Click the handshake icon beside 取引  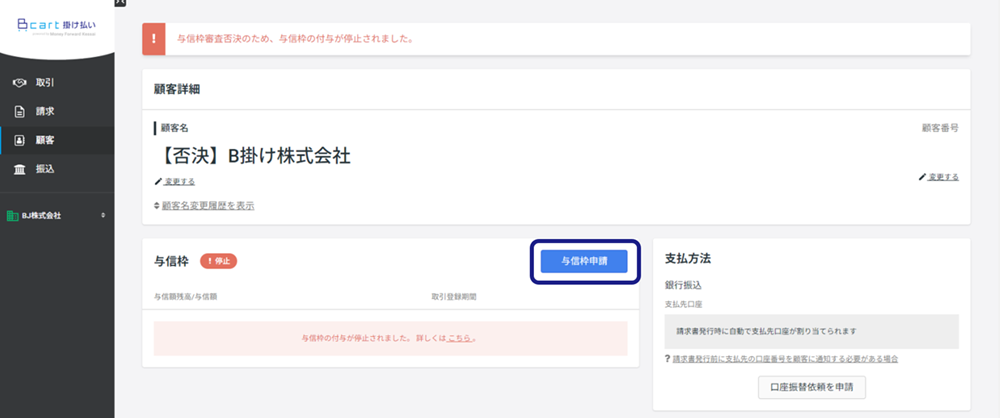click(19, 82)
